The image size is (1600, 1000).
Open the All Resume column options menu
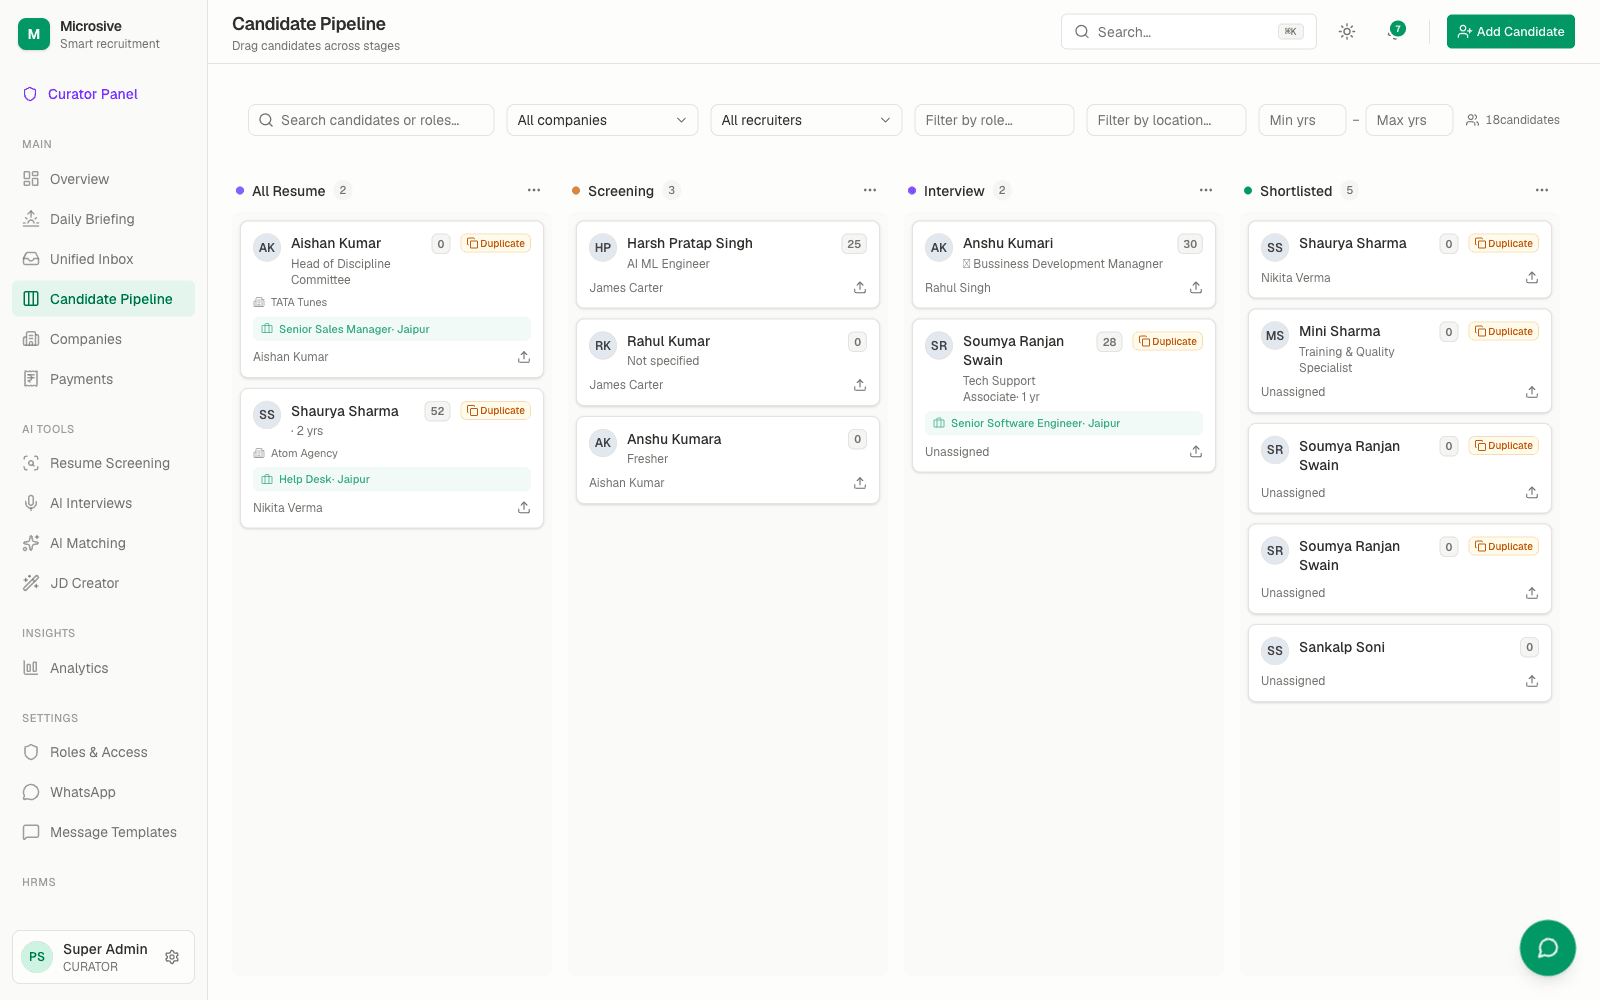coord(534,190)
